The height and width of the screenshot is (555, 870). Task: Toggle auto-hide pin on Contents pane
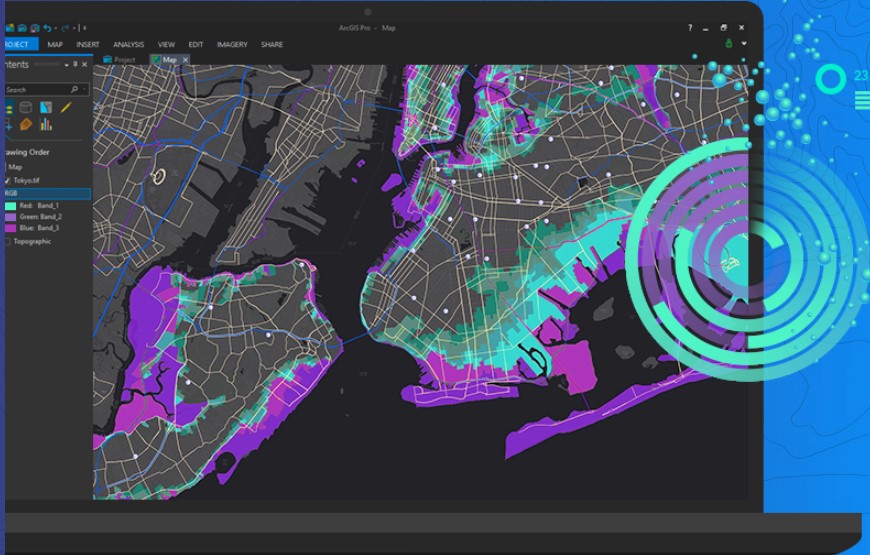pyautogui.click(x=75, y=64)
